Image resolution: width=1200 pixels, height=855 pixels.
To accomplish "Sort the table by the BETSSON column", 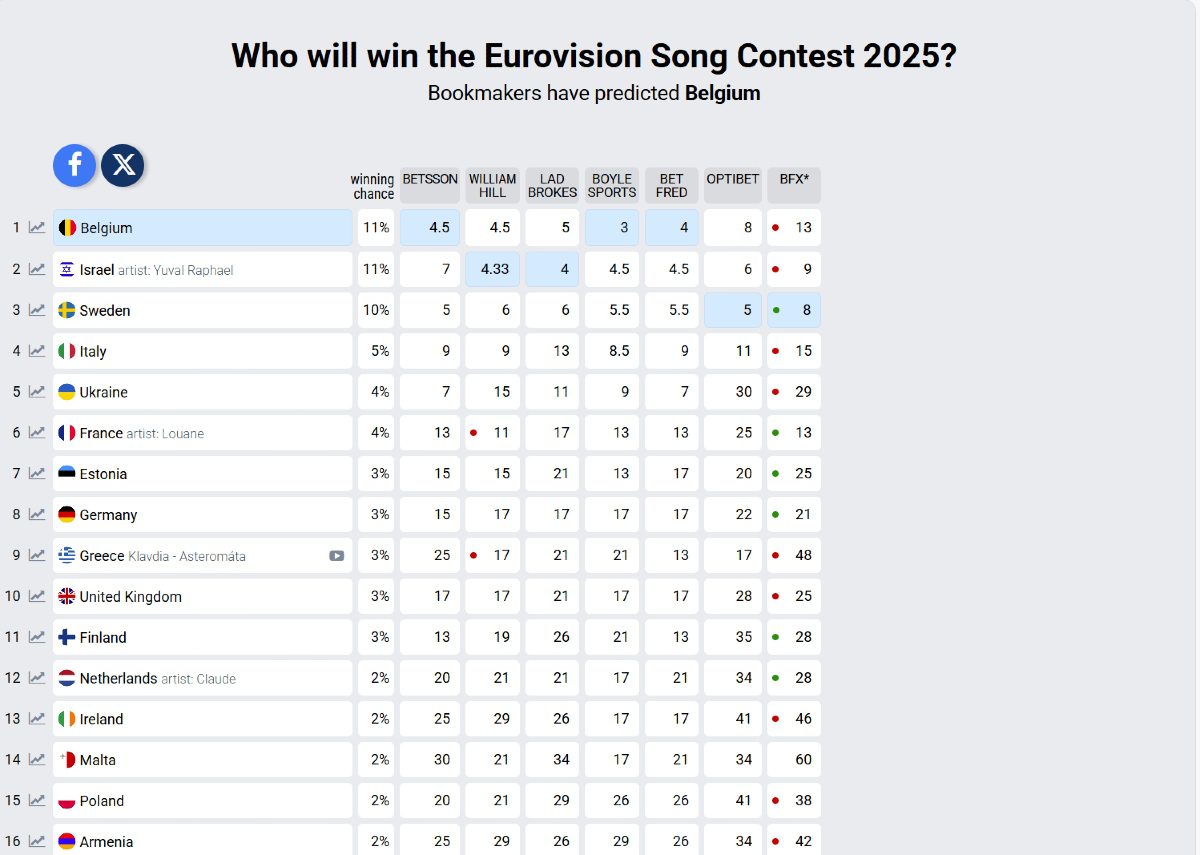I will (x=429, y=180).
